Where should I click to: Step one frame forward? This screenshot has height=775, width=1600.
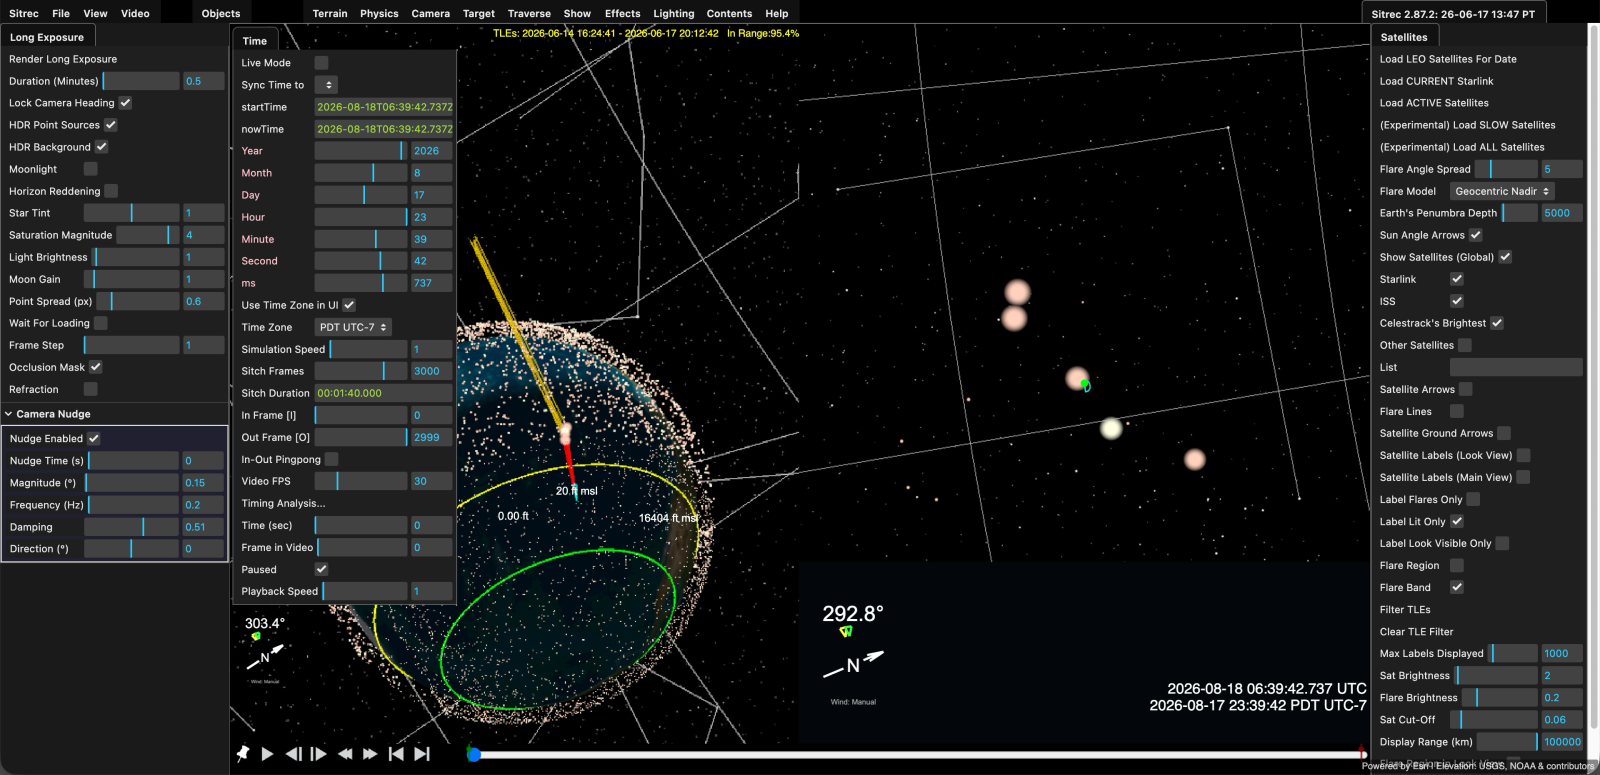319,754
